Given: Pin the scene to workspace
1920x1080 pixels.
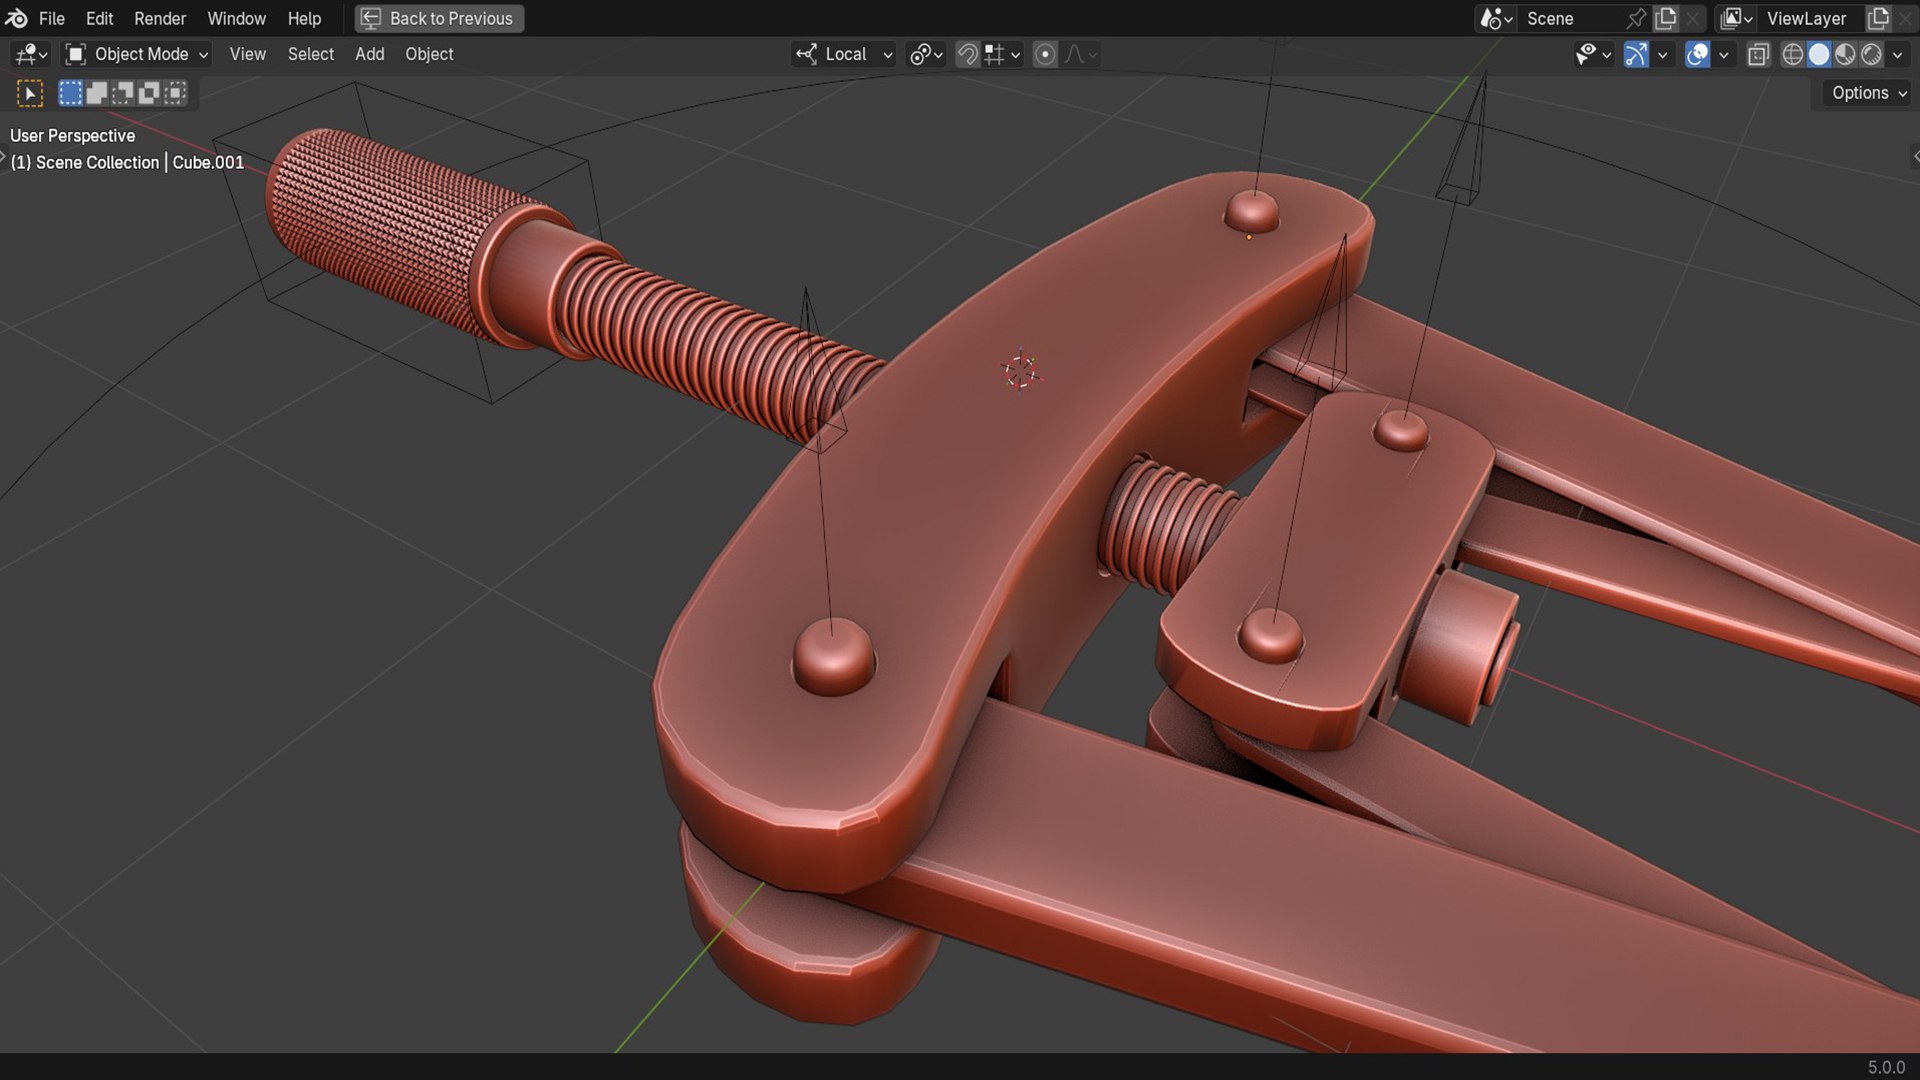Looking at the screenshot, I should 1636,18.
